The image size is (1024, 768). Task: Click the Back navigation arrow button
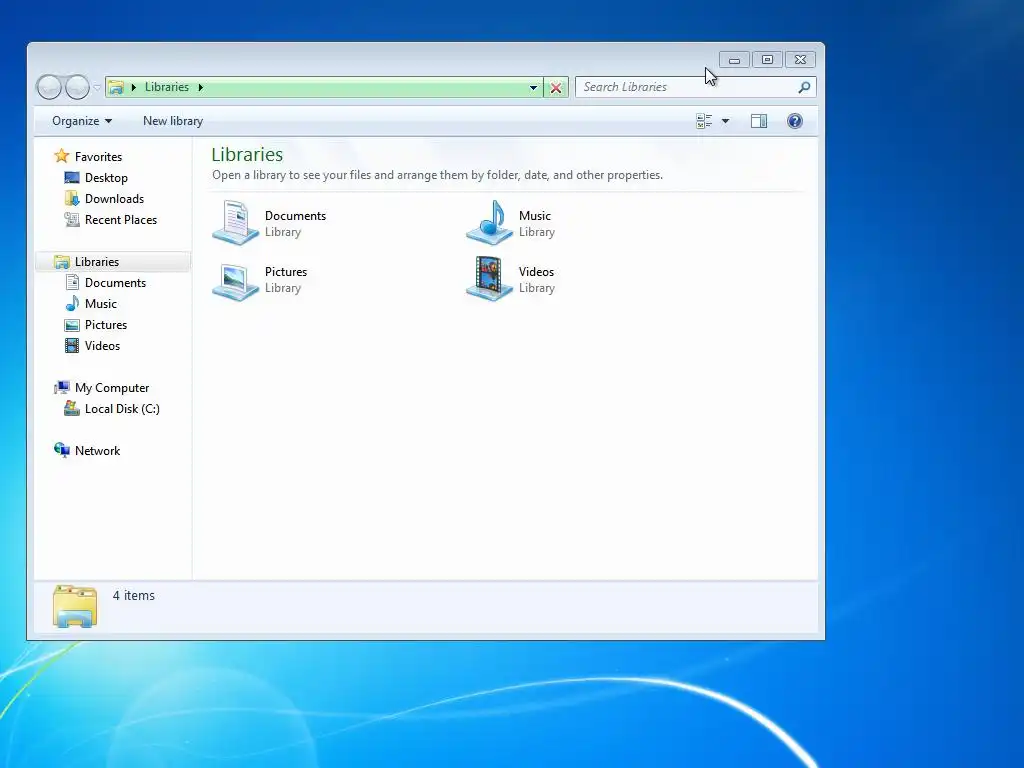(49, 87)
